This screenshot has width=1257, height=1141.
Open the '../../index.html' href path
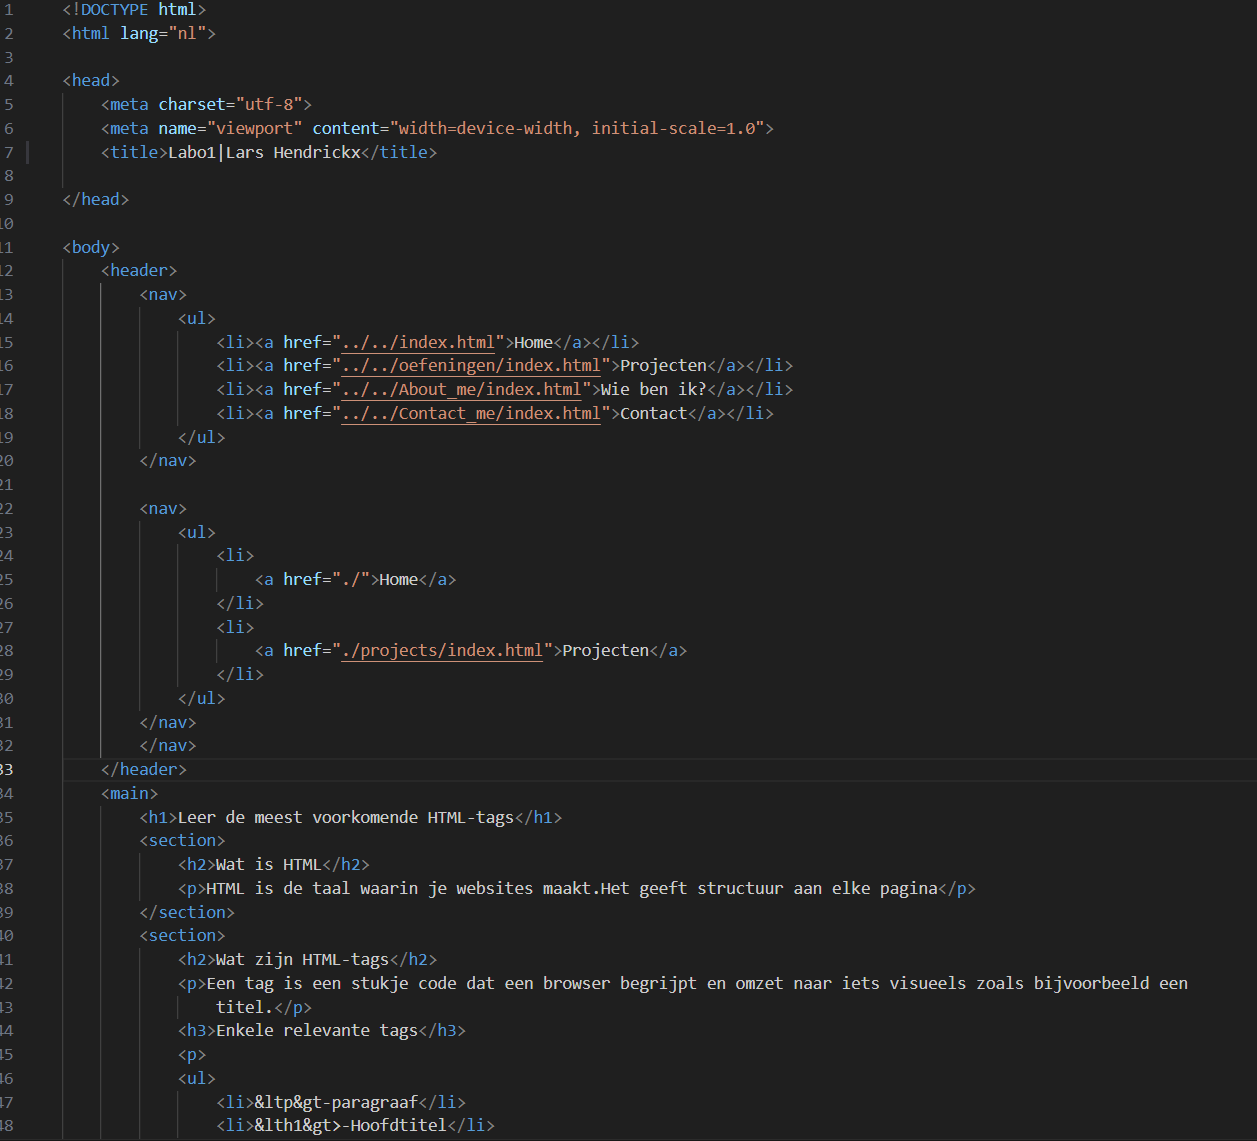click(x=418, y=342)
